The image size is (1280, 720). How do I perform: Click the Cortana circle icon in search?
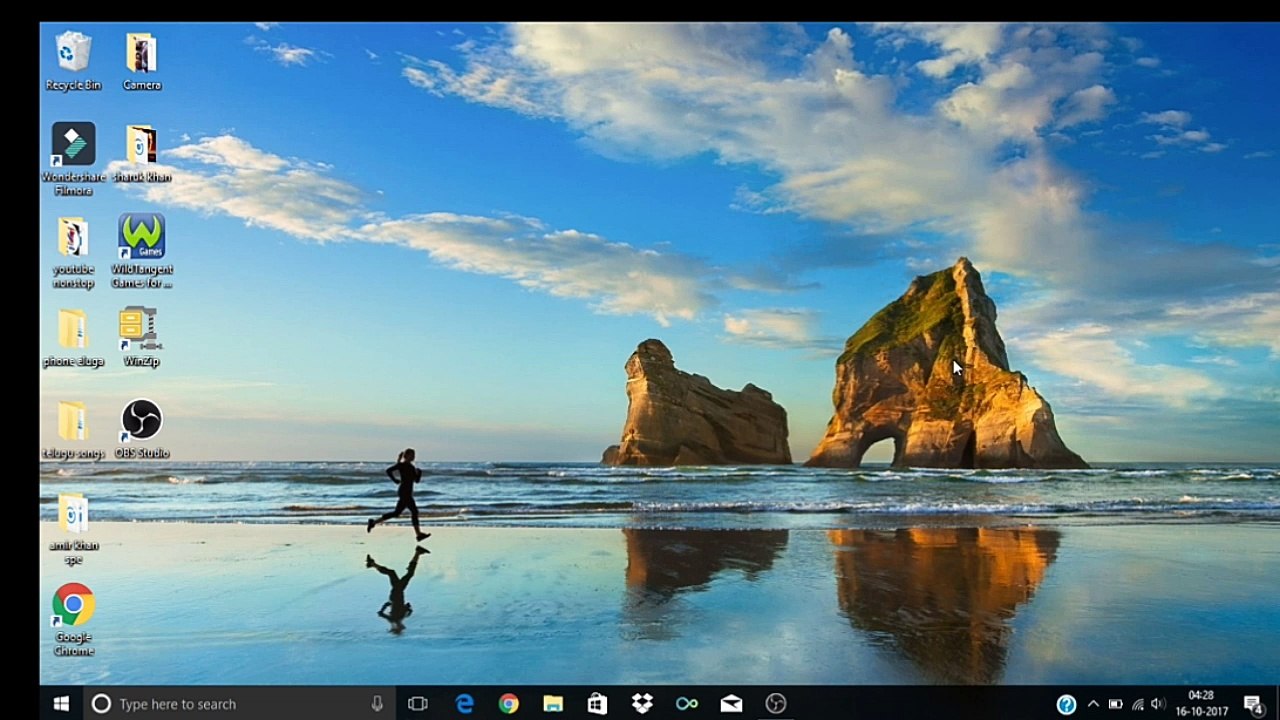101,704
